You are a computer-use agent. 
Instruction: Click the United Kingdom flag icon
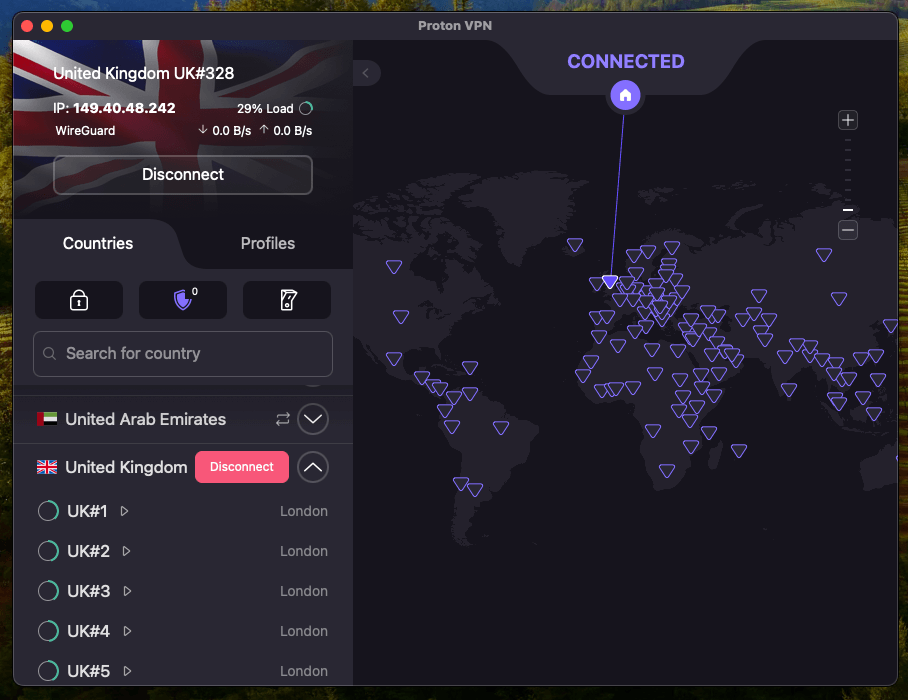pos(47,467)
